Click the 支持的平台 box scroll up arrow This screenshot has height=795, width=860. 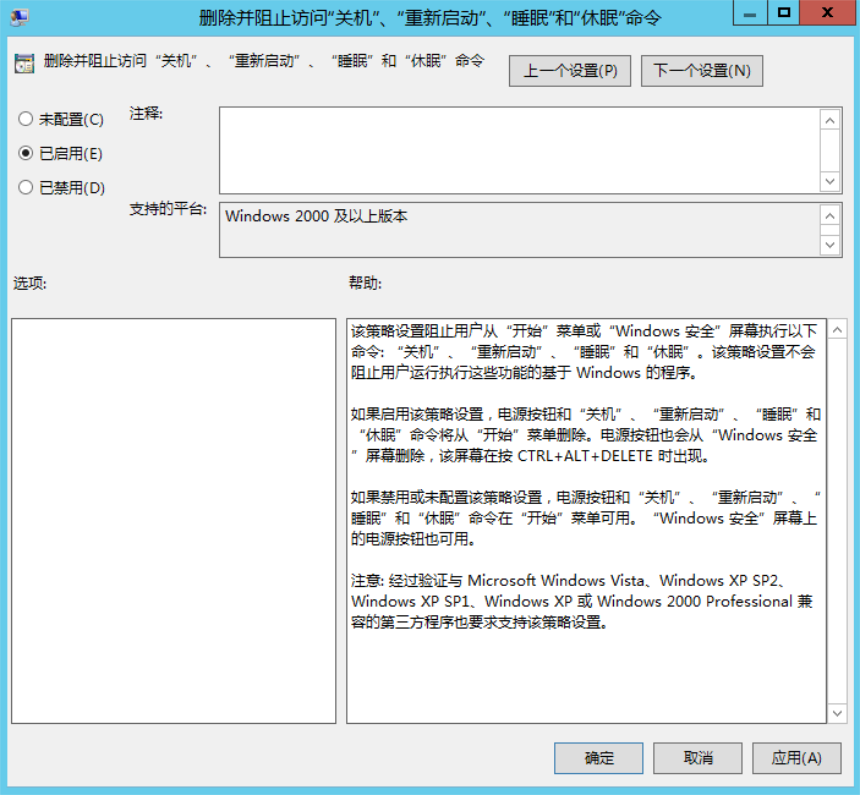830,216
